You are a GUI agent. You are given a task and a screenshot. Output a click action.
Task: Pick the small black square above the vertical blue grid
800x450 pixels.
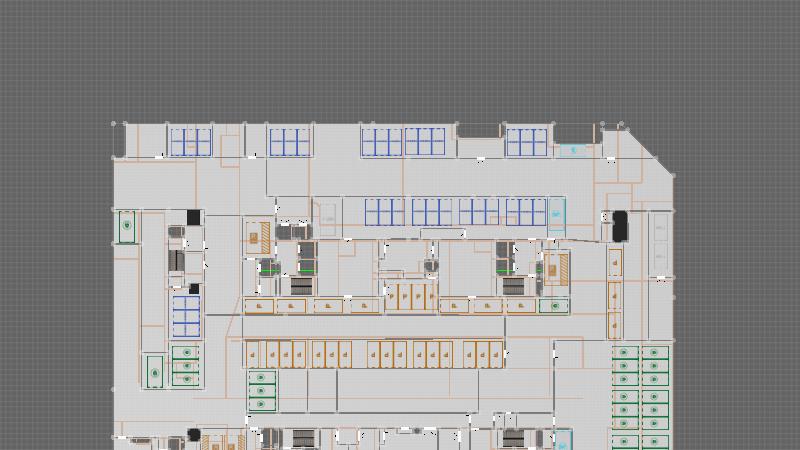pos(194,289)
